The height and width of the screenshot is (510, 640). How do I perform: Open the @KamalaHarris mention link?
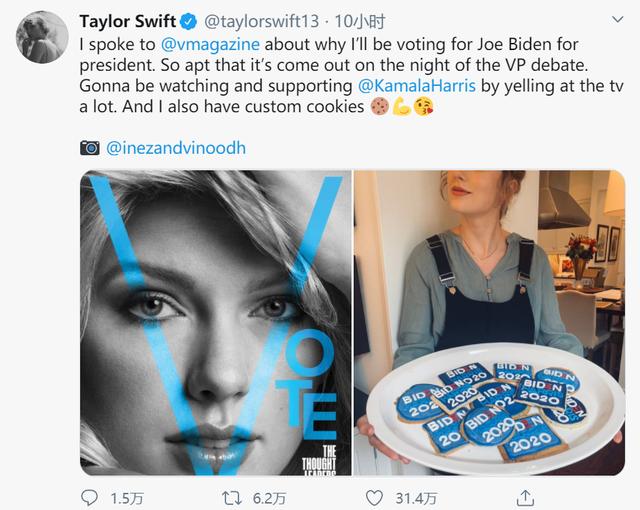[417, 86]
